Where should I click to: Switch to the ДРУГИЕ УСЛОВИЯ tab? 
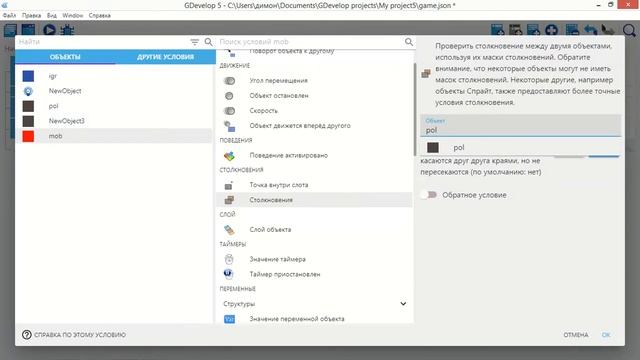pos(165,57)
